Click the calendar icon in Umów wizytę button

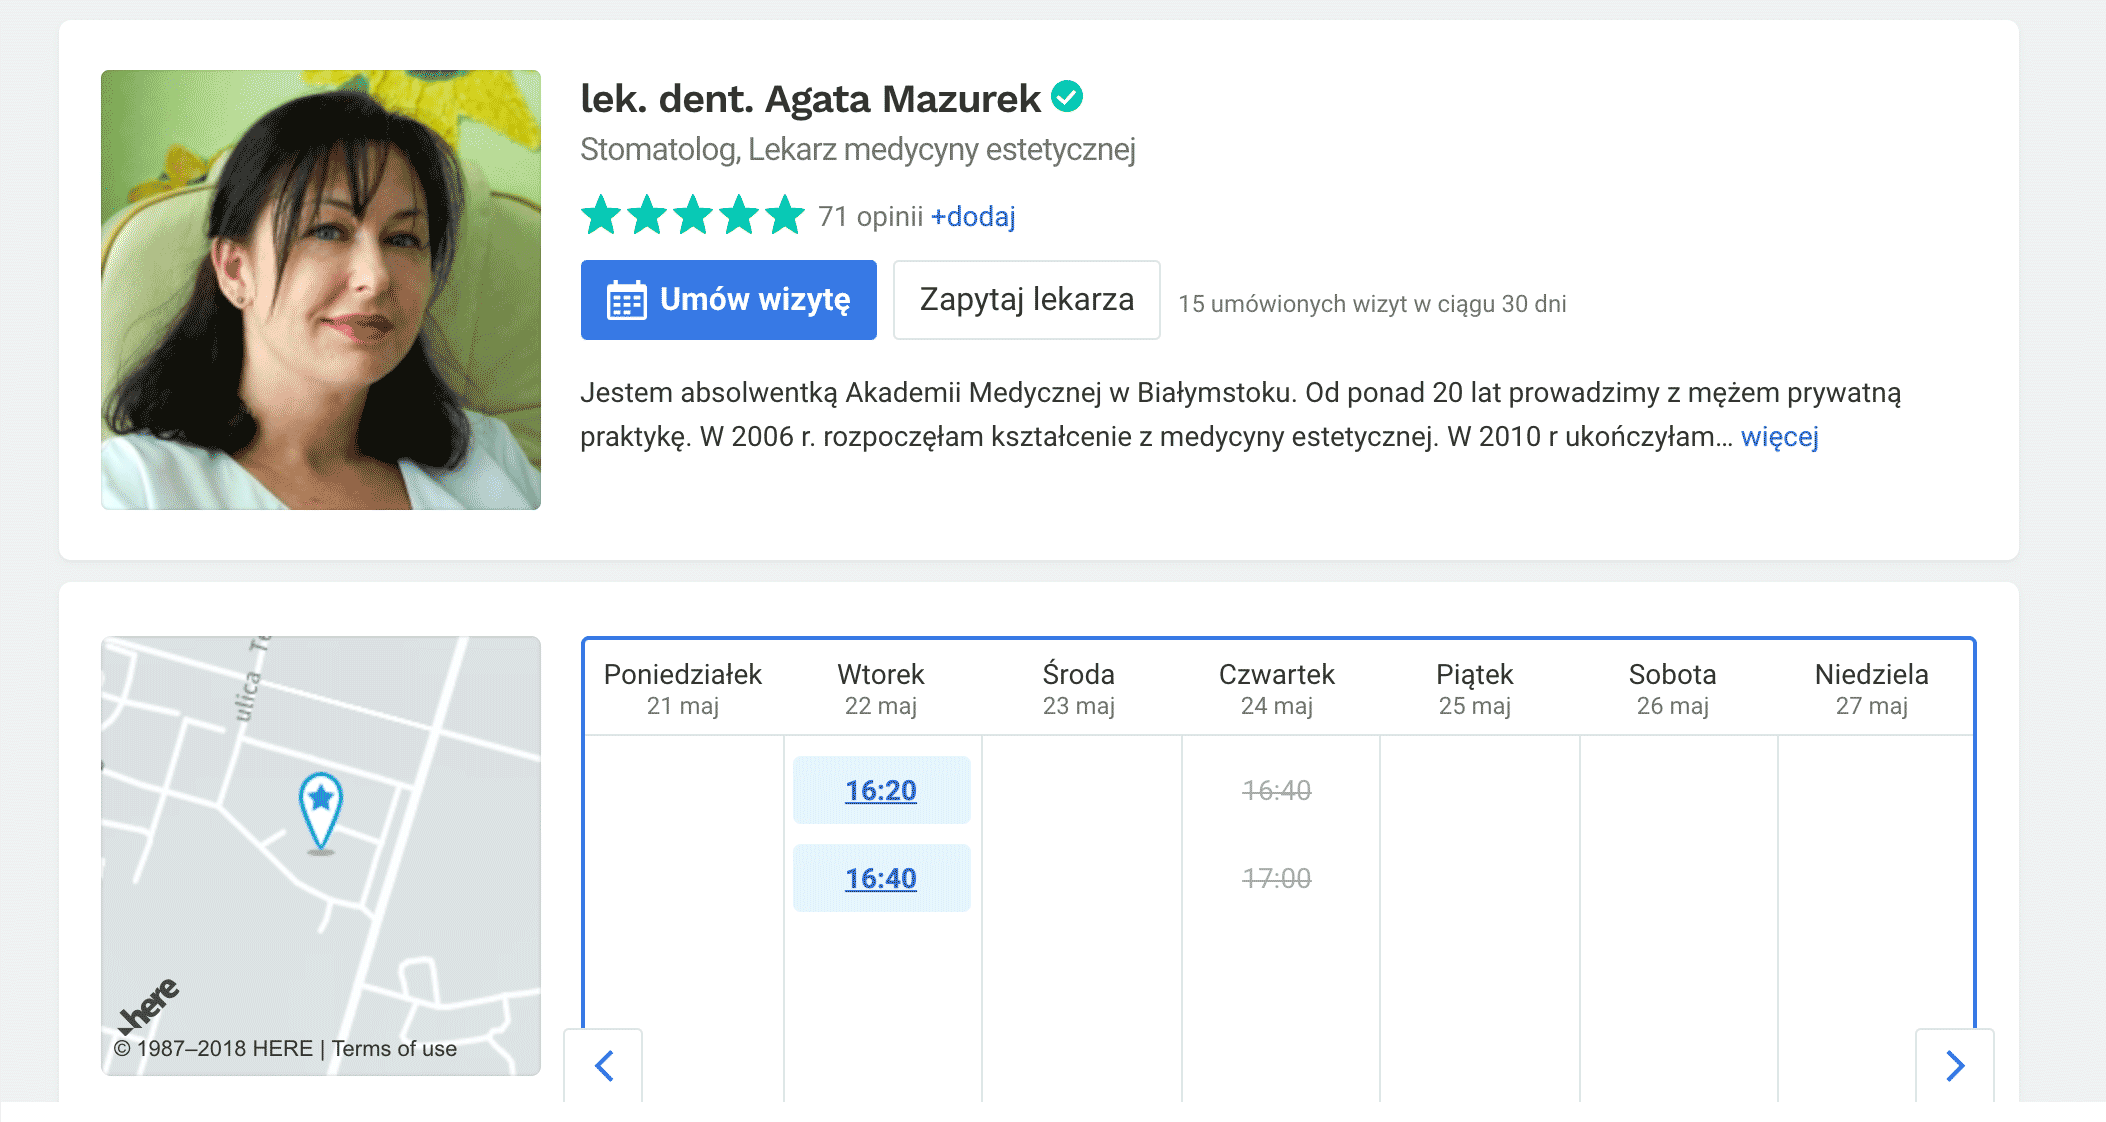[x=627, y=300]
